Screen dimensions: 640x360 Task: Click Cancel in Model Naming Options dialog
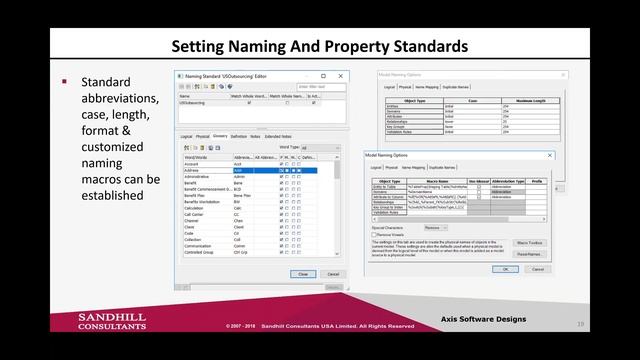coord(538,269)
